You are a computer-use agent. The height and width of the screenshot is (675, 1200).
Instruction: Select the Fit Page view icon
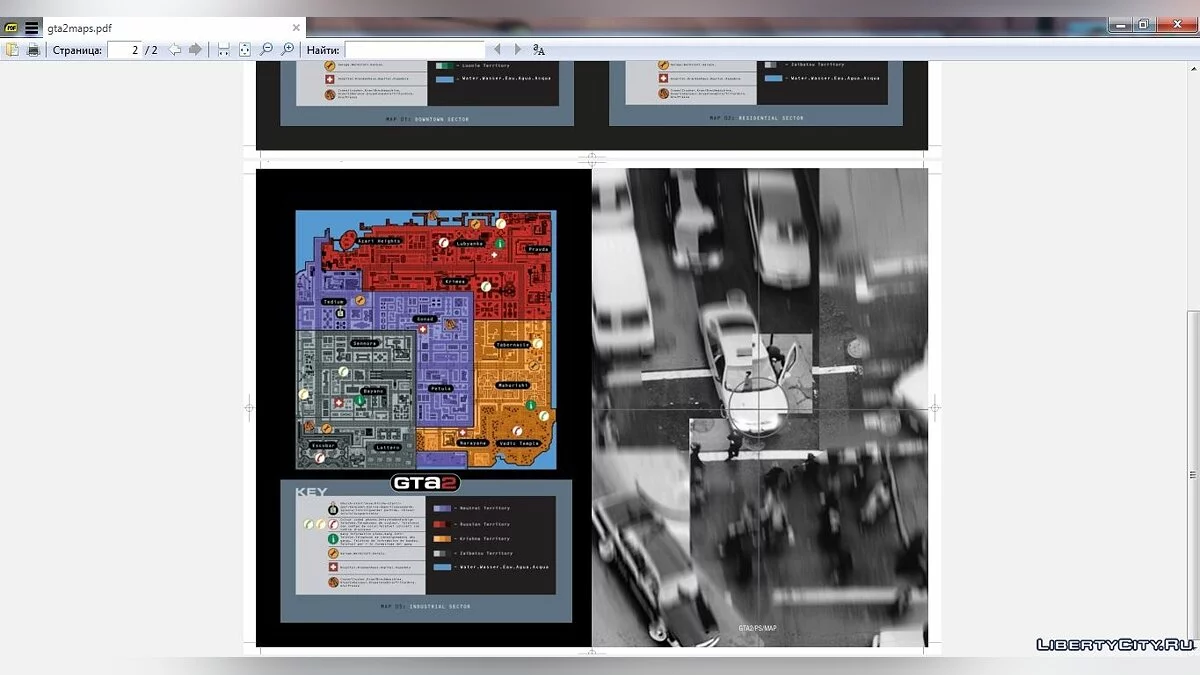(244, 49)
